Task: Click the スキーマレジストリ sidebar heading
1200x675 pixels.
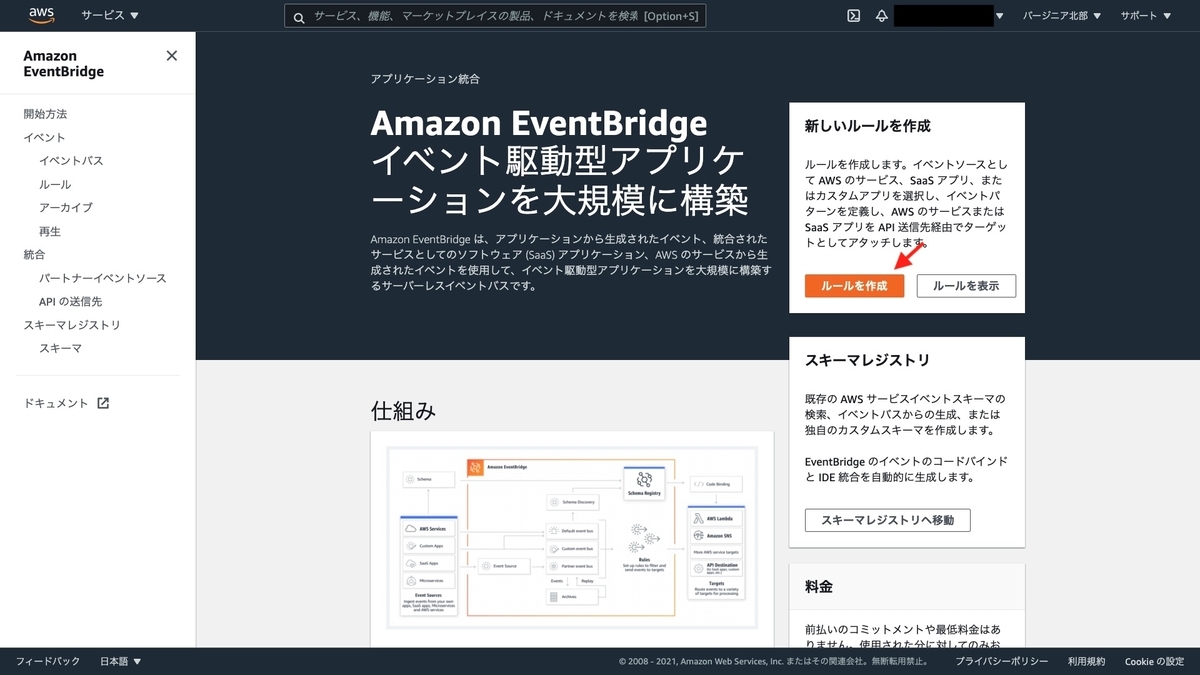Action: (72, 325)
